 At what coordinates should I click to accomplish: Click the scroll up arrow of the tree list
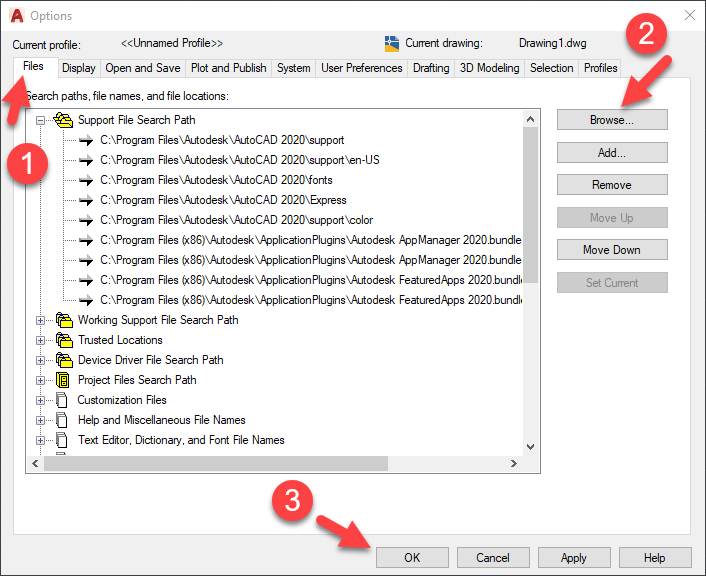pyautogui.click(x=530, y=119)
